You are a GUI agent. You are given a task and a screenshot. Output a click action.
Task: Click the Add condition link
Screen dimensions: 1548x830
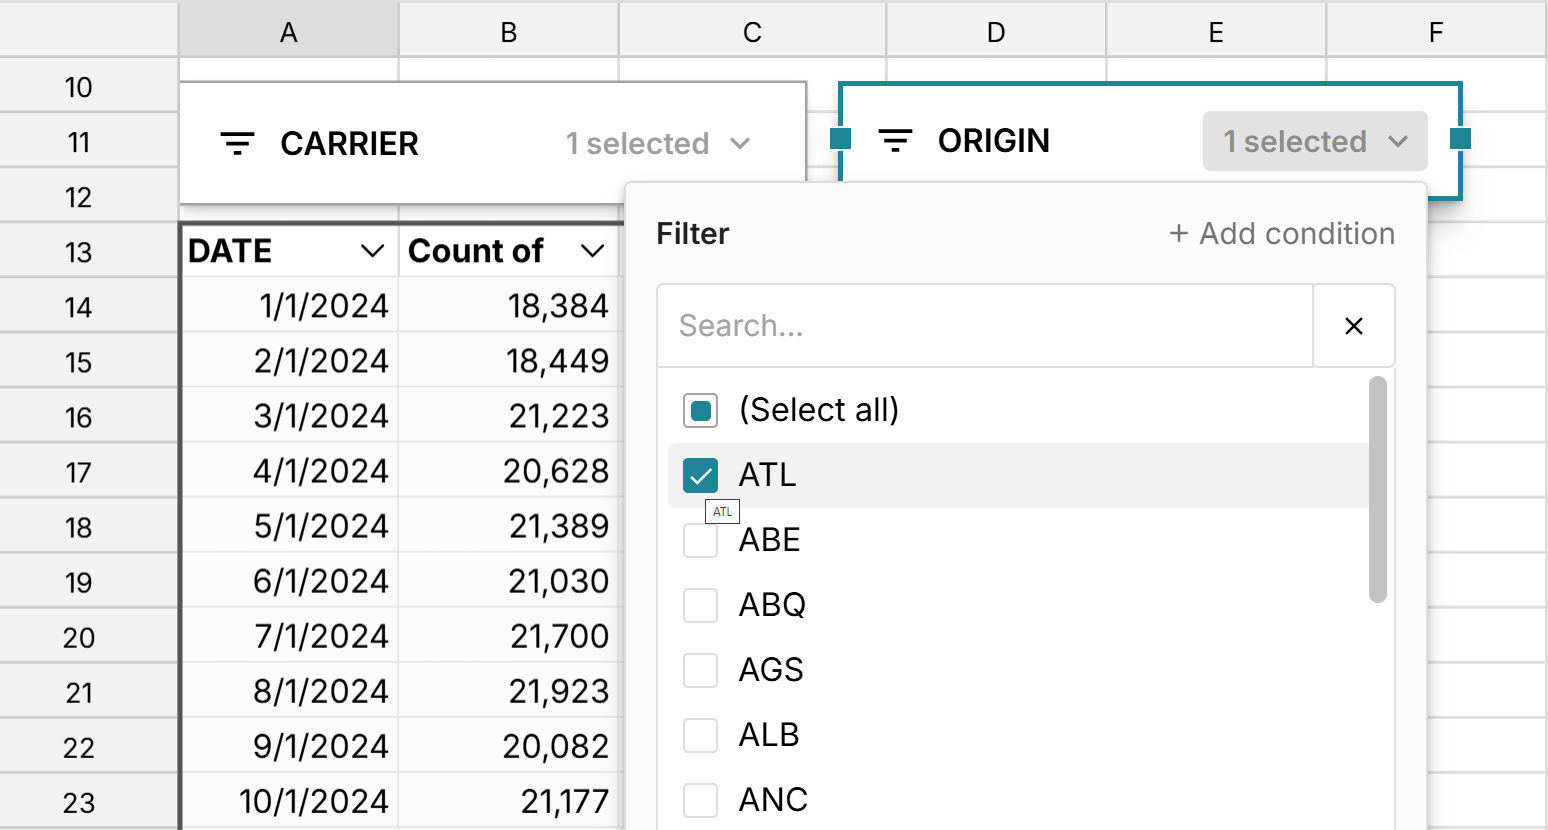click(x=1296, y=234)
